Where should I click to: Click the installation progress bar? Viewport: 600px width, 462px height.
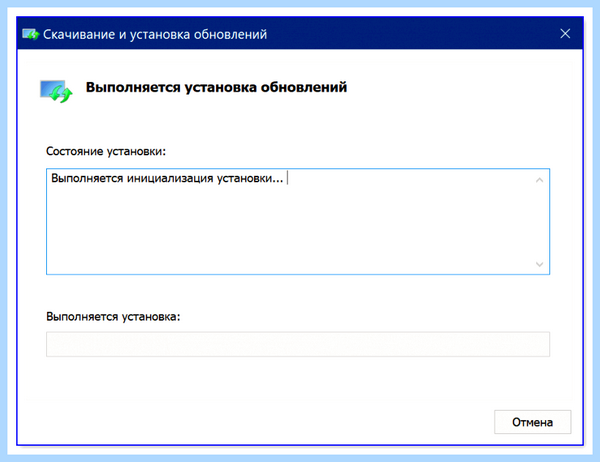pos(298,344)
